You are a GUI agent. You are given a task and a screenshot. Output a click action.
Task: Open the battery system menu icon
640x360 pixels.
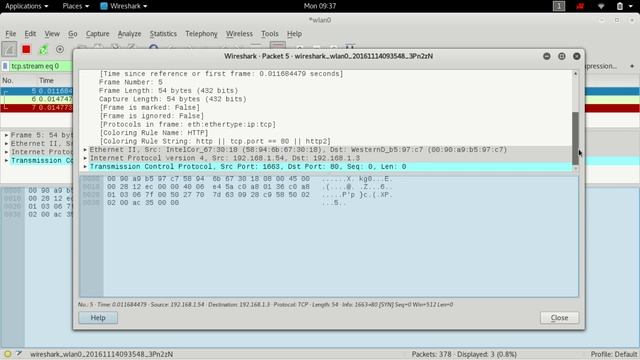tap(620, 6)
